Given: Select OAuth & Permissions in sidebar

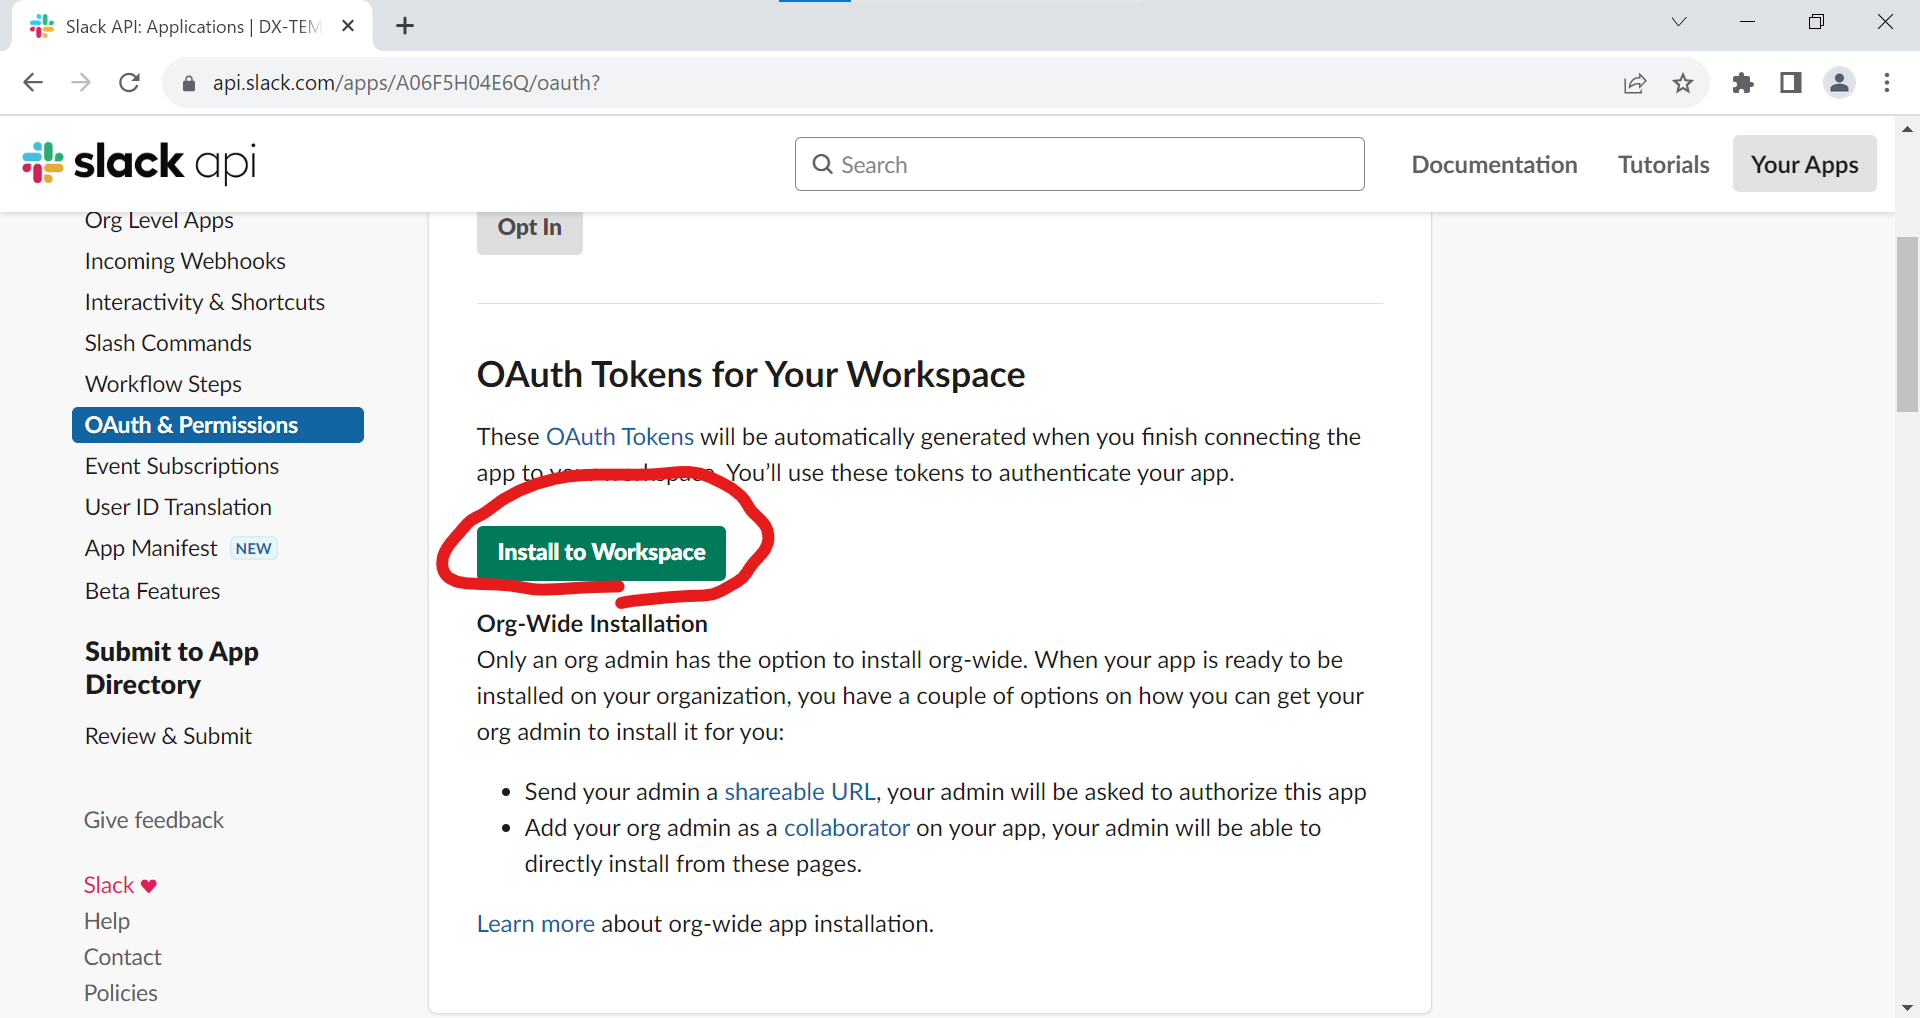Looking at the screenshot, I should pyautogui.click(x=217, y=425).
